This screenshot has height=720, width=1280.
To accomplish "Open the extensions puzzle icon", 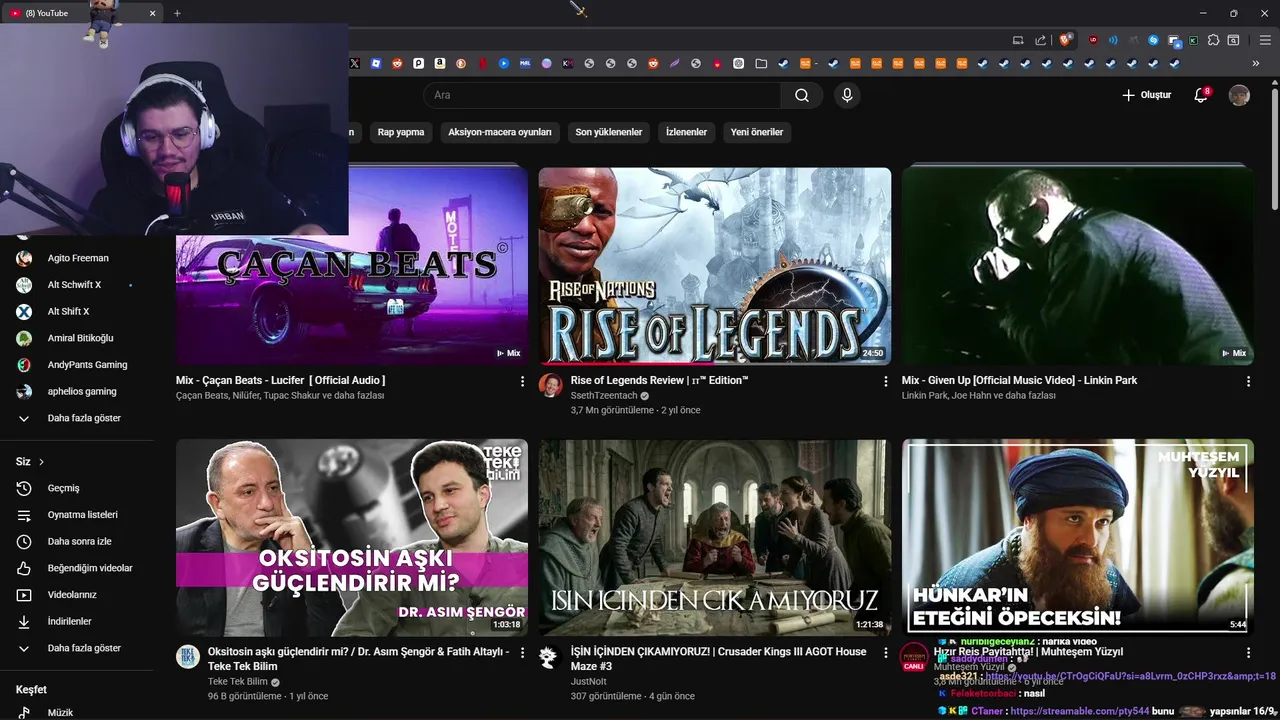I will pyautogui.click(x=1213, y=40).
